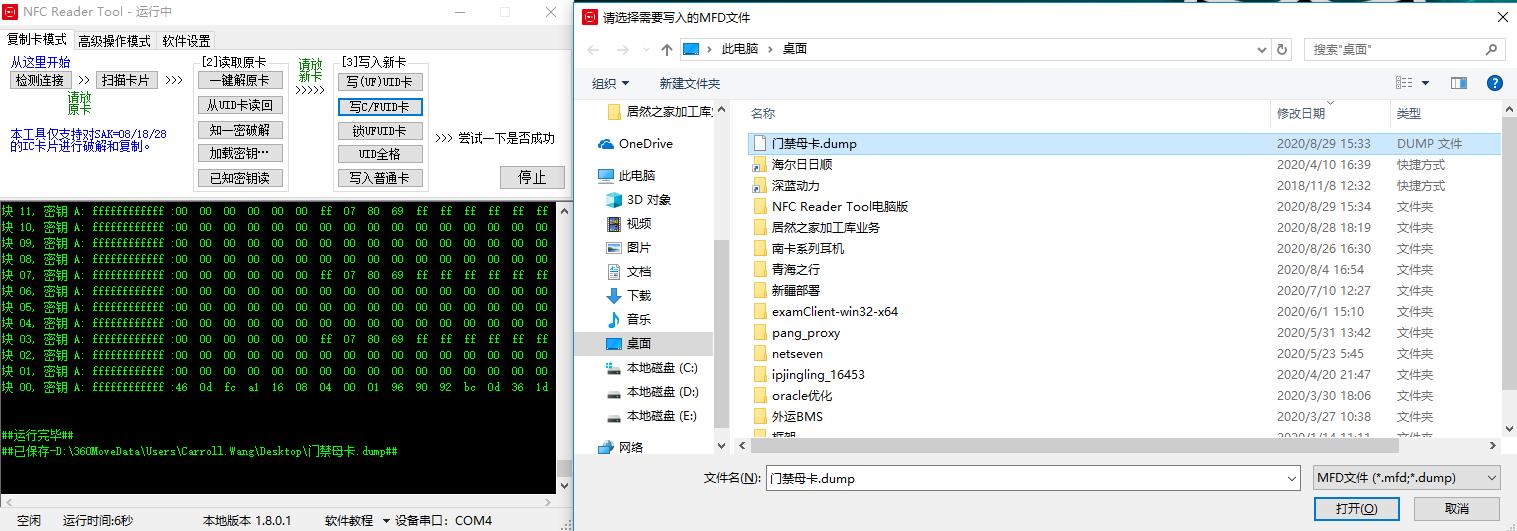Click the 写C/FUID卡 button
The height and width of the screenshot is (531, 1517).
tap(379, 107)
